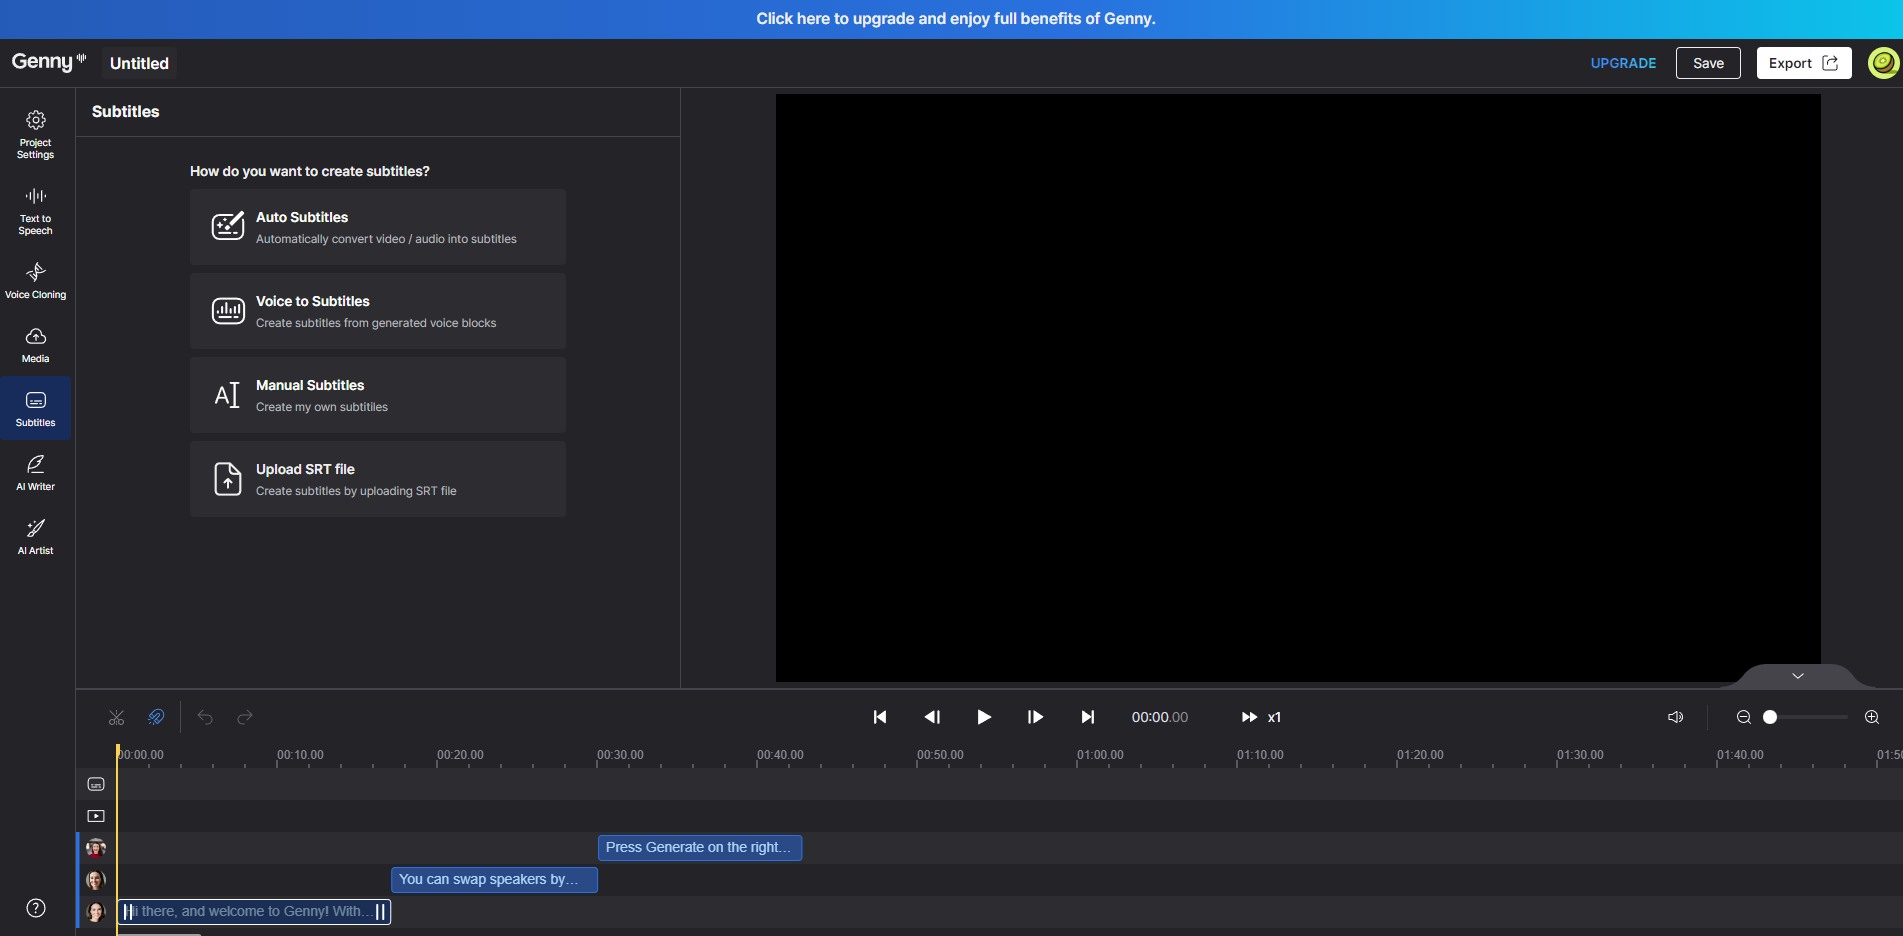Click the subtitle track icon
The image size is (1903, 936).
point(96,784)
